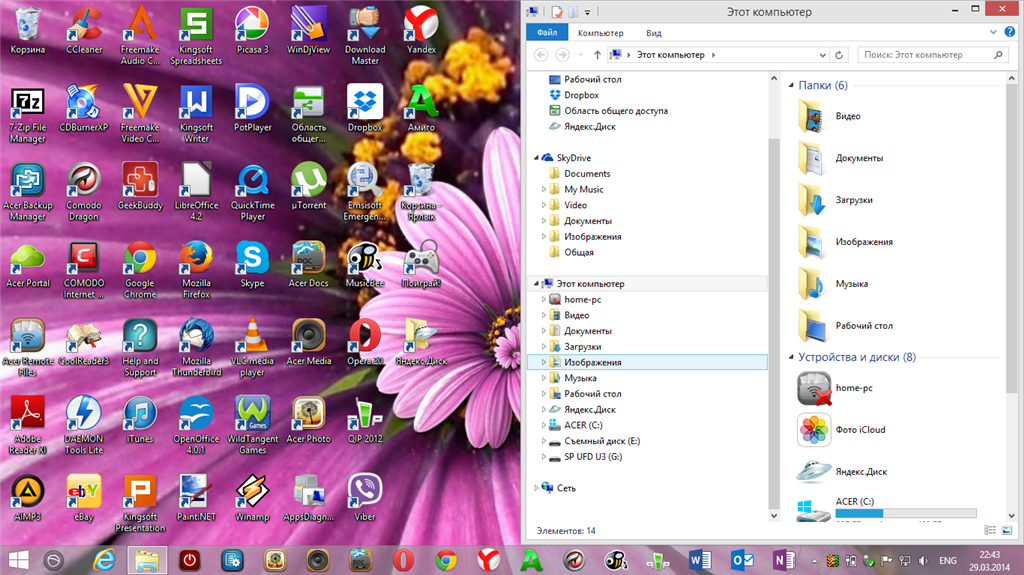Switch to details view layout button

click(990, 531)
